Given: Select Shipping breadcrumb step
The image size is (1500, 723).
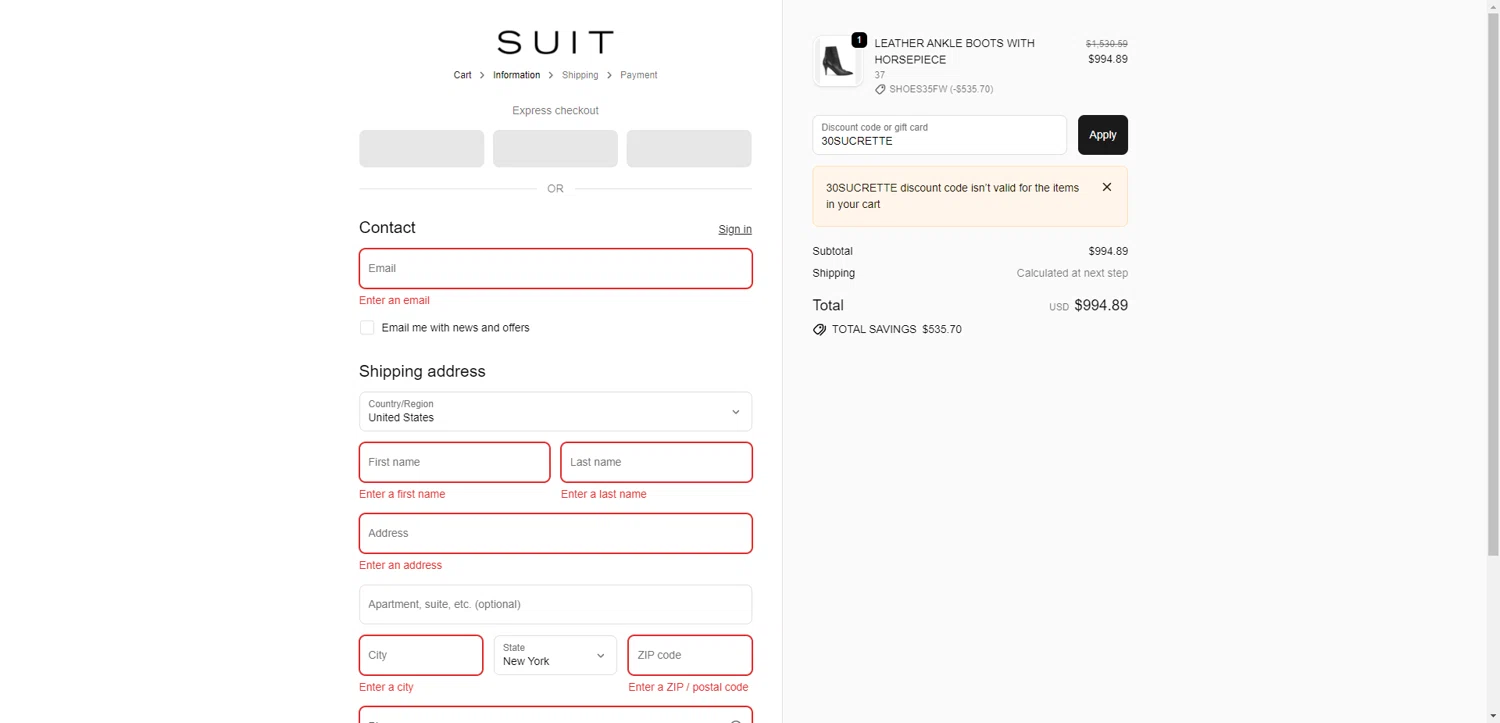Looking at the screenshot, I should click(580, 75).
